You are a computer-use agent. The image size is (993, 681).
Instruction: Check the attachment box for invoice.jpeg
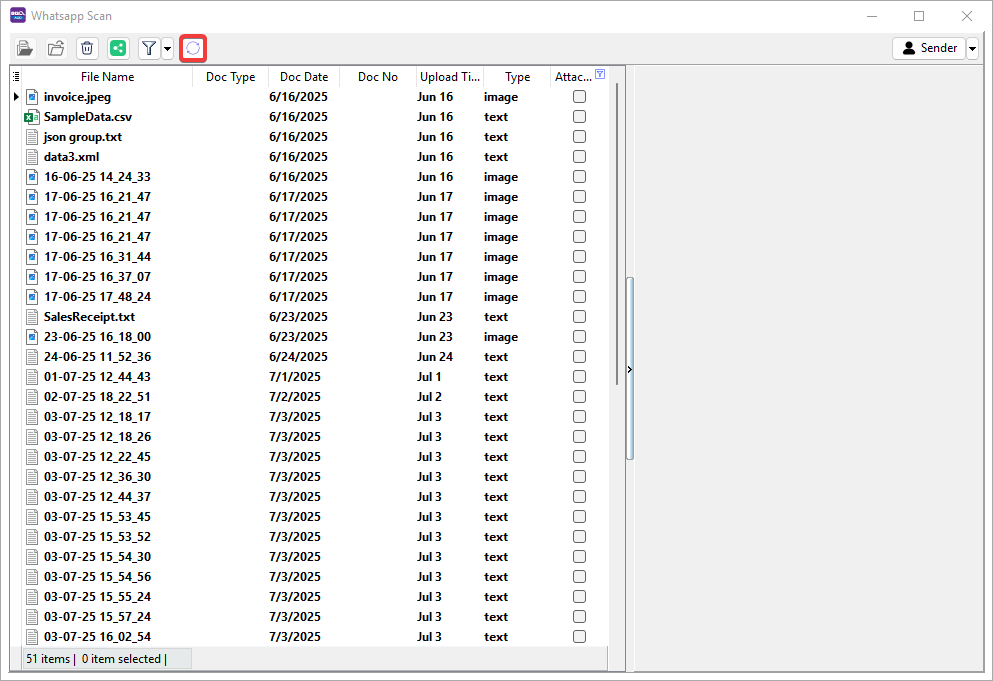[x=579, y=97]
